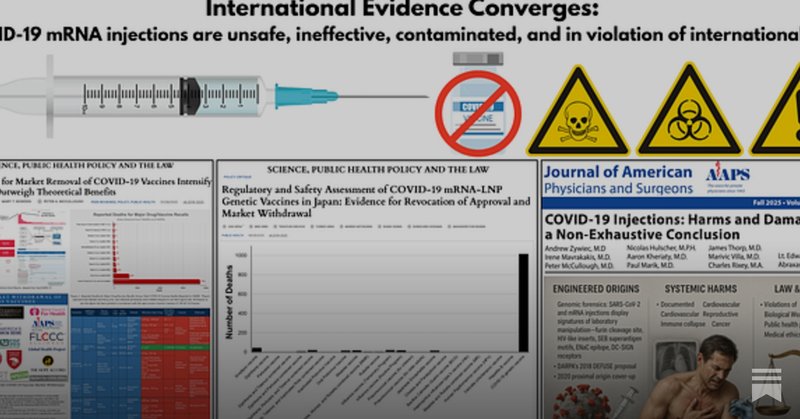Click the "ENGINEERED ORIGINS" heading
The width and height of the screenshot is (800, 419).
pyautogui.click(x=596, y=289)
